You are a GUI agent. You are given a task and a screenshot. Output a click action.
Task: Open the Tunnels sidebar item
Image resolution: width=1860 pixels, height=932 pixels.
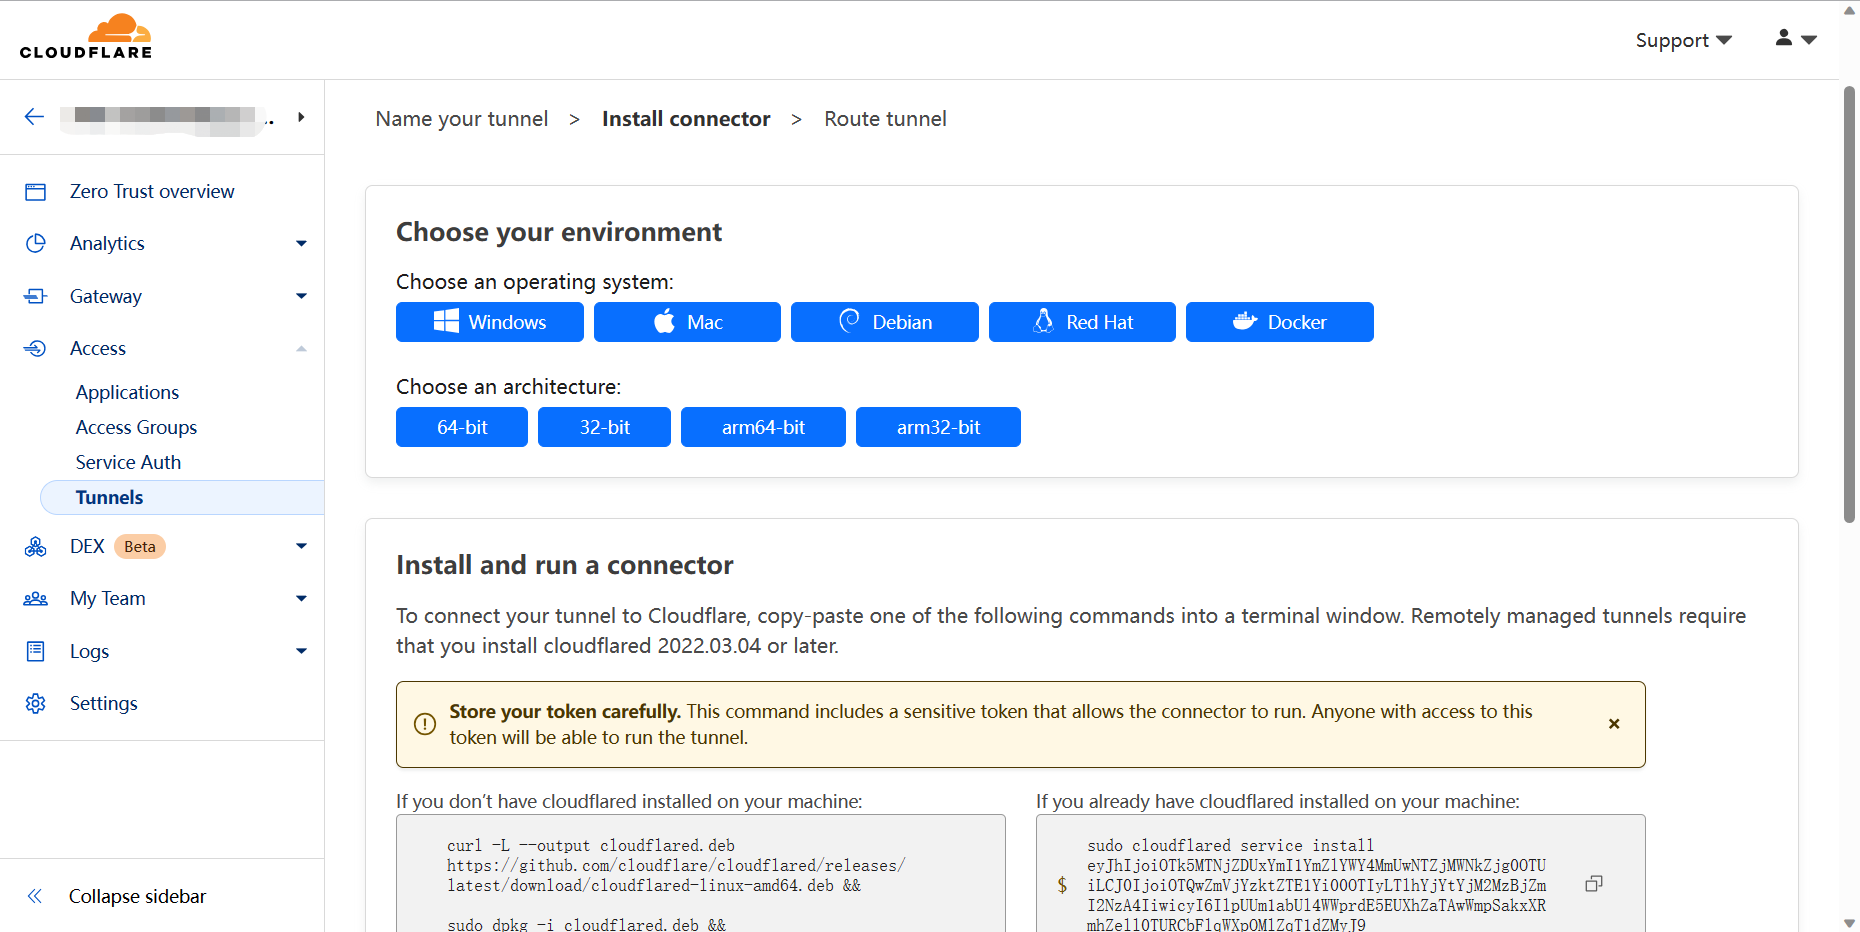(110, 497)
